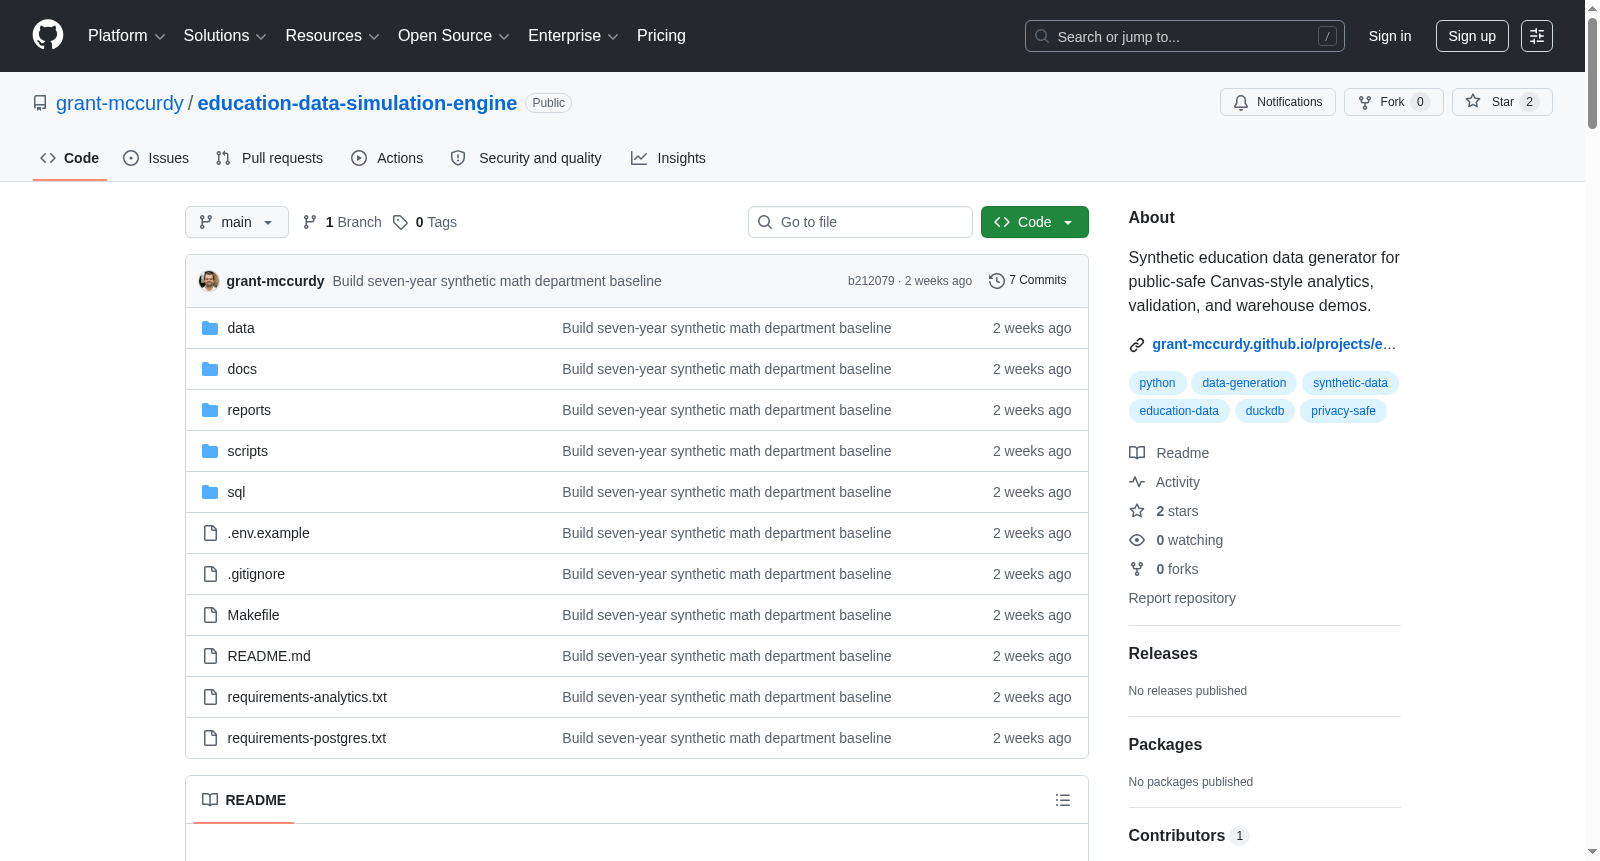The image size is (1600, 861).
Task: Open the sql folder icon
Action: 210,492
